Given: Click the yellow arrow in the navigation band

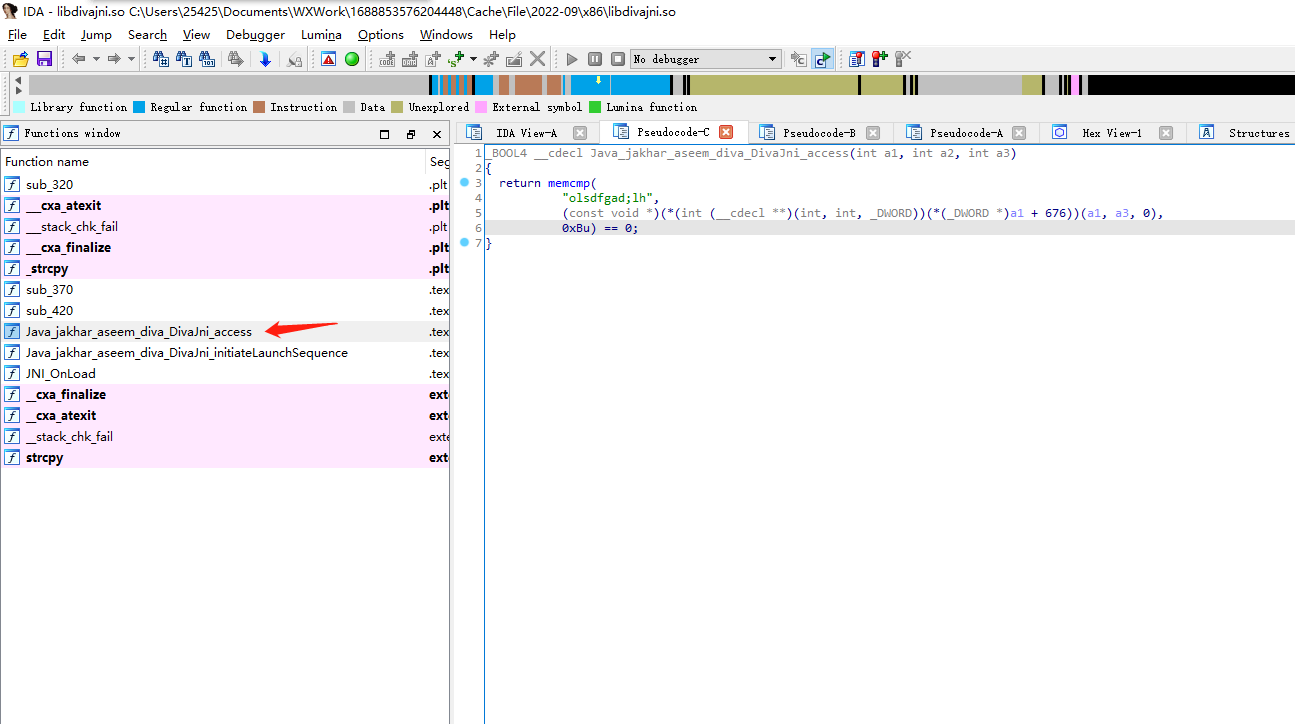Looking at the screenshot, I should (598, 80).
